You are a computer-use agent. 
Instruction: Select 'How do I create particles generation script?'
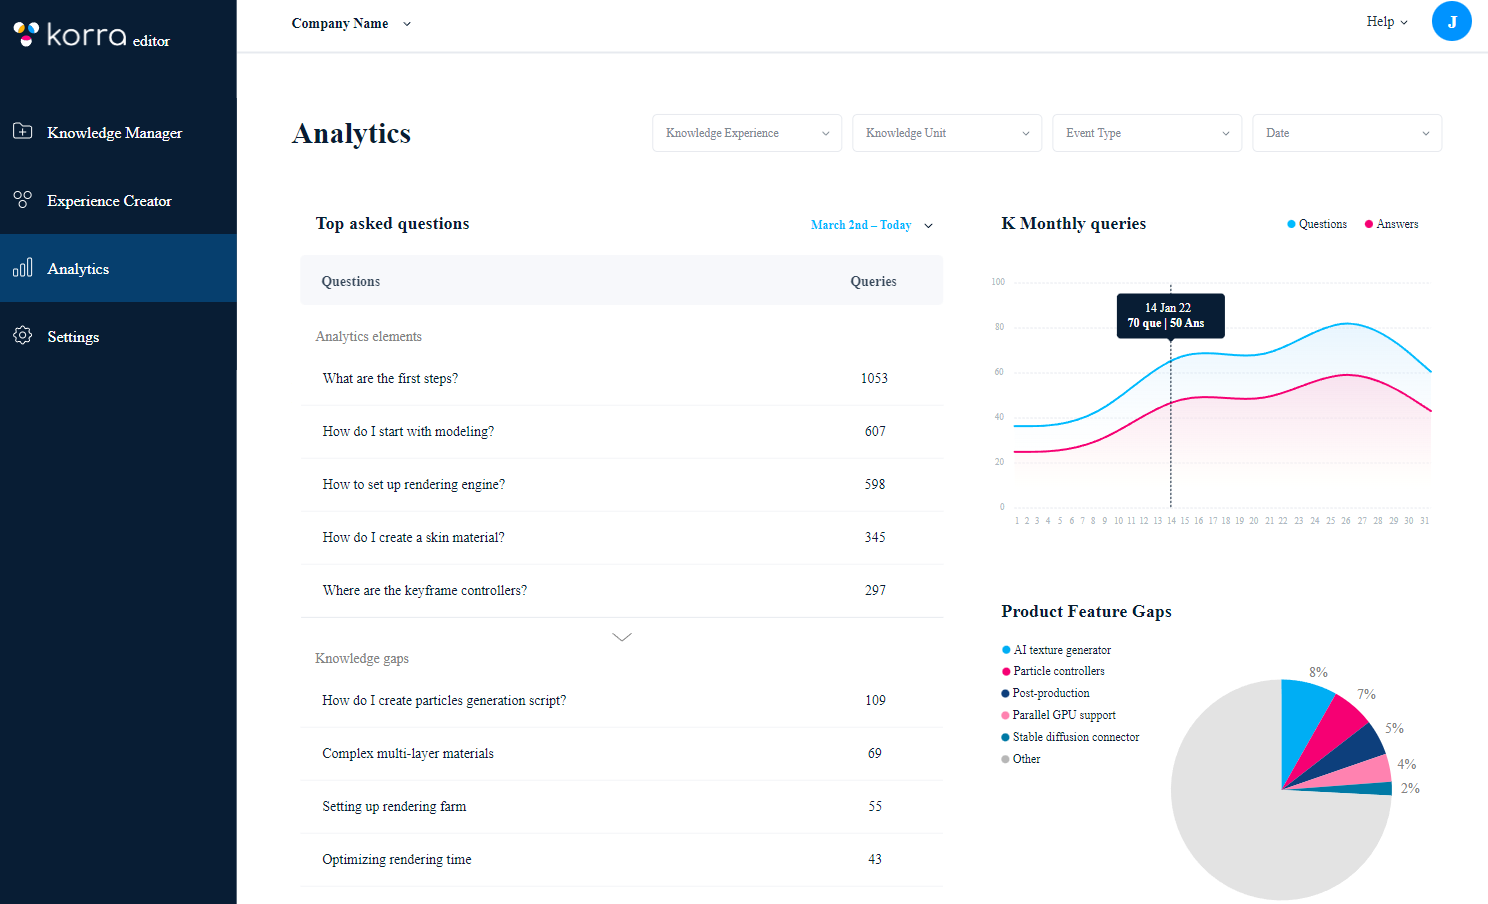622,701
